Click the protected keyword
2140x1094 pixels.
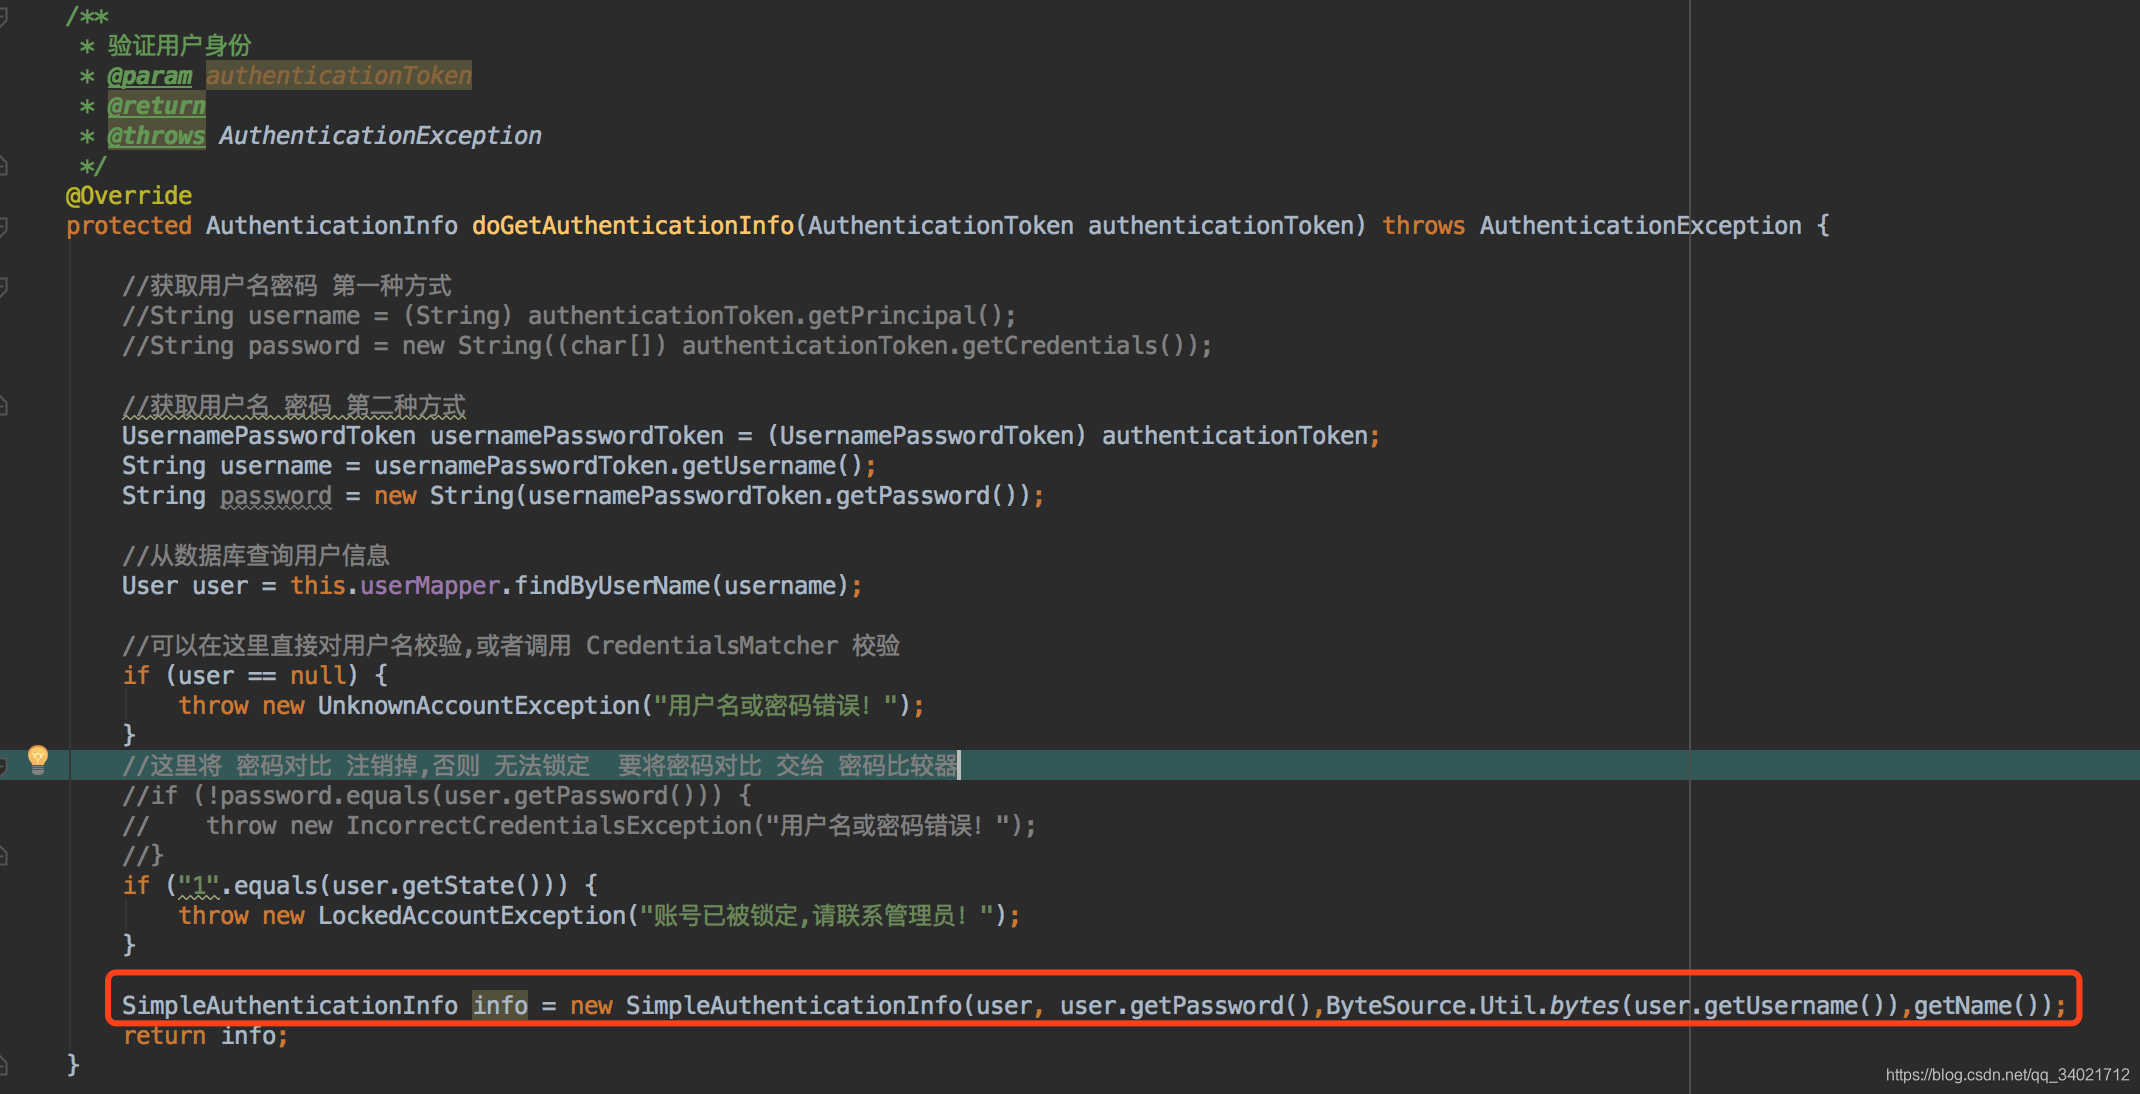(129, 226)
